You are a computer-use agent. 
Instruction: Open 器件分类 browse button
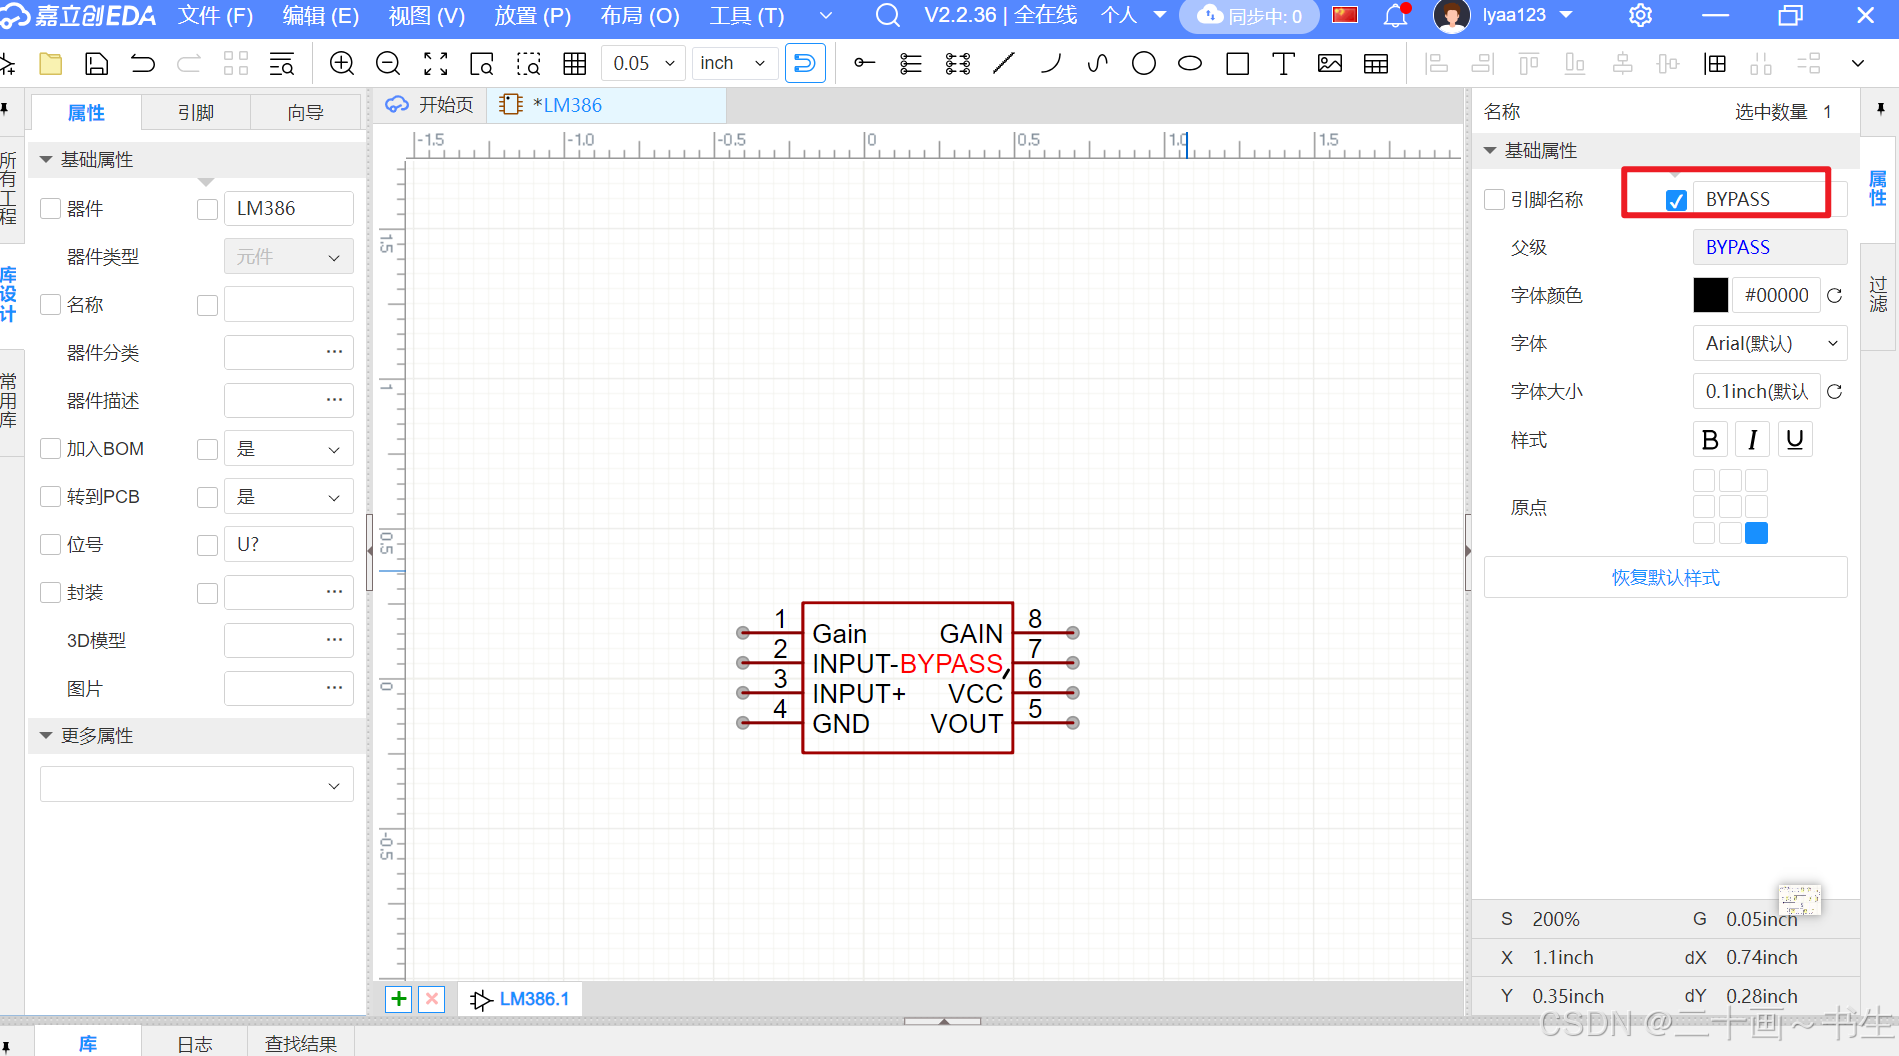coord(334,352)
